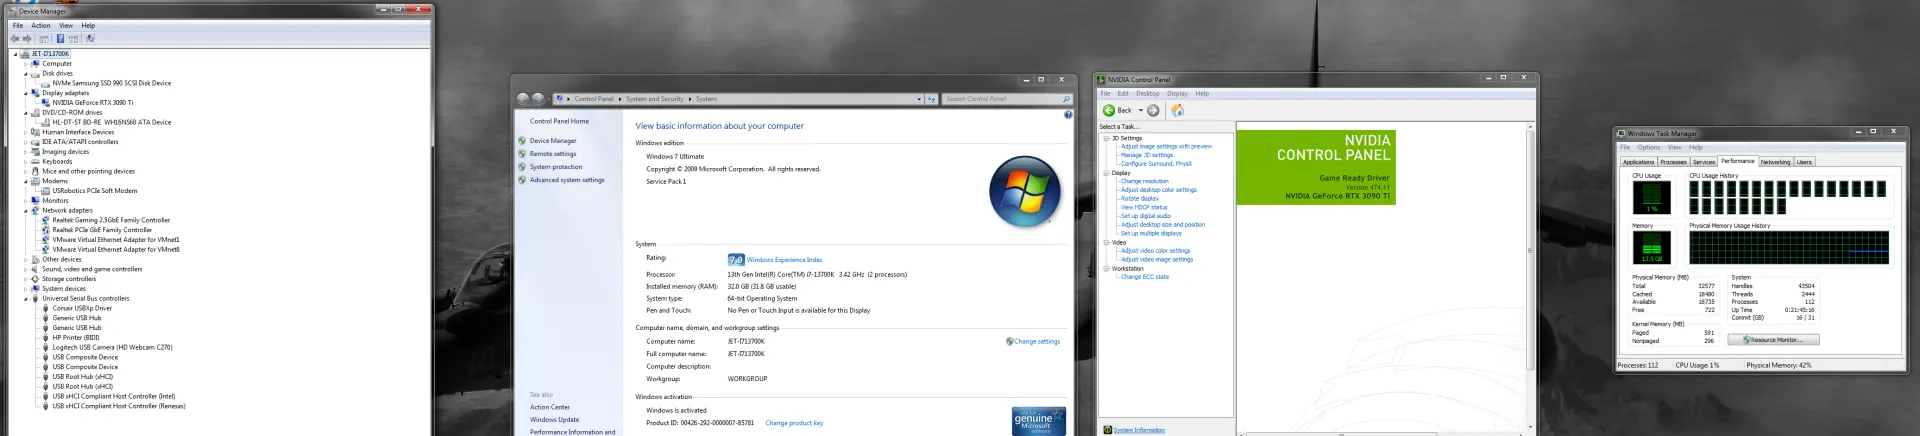Open the Action menu in Device Manager
Screen dimensions: 1920x436
click(41, 26)
